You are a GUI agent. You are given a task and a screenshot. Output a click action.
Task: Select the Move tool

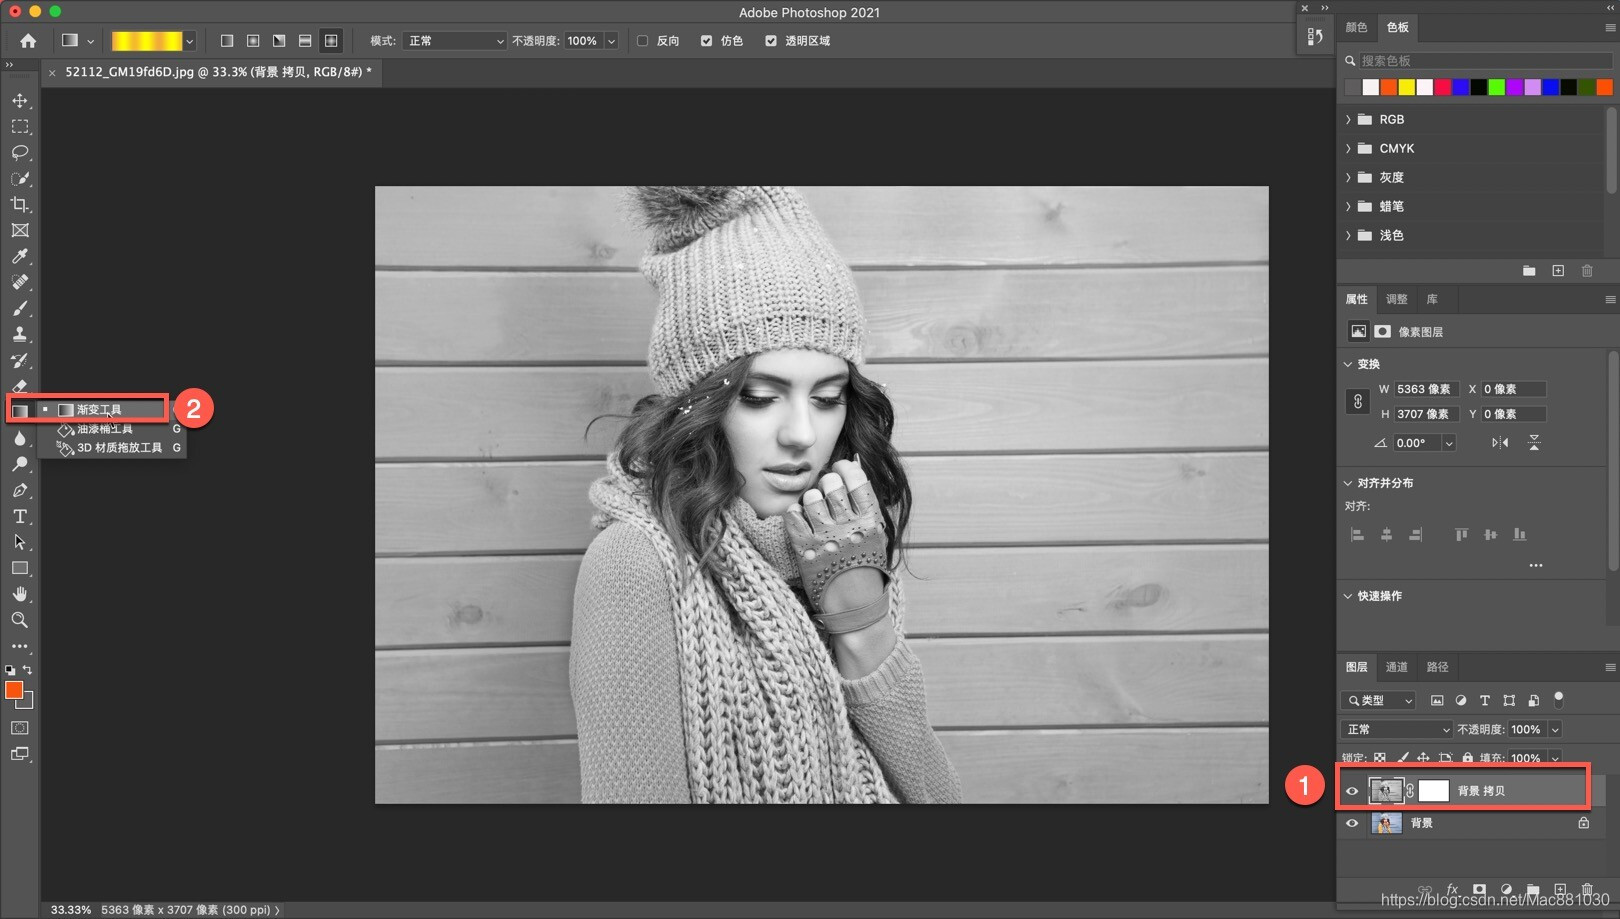pyautogui.click(x=20, y=101)
